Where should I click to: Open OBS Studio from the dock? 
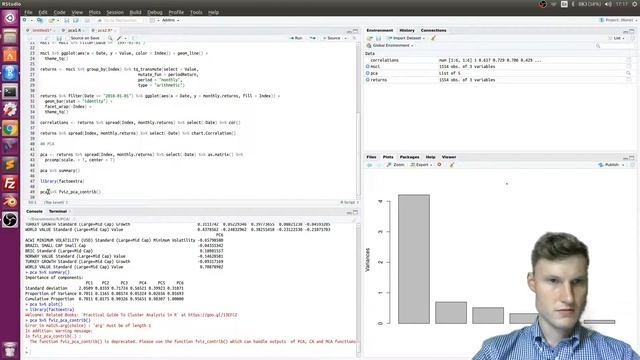click(10, 220)
